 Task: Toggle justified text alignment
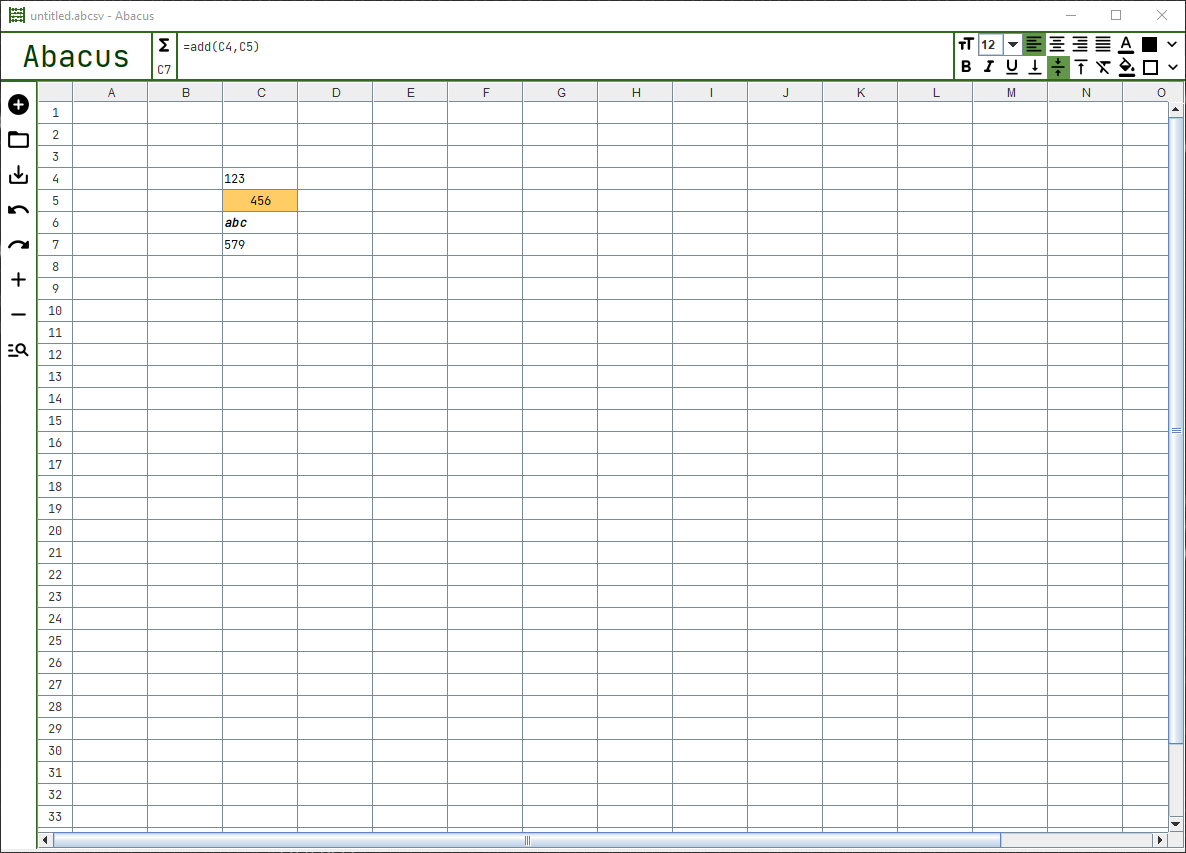tap(1104, 45)
